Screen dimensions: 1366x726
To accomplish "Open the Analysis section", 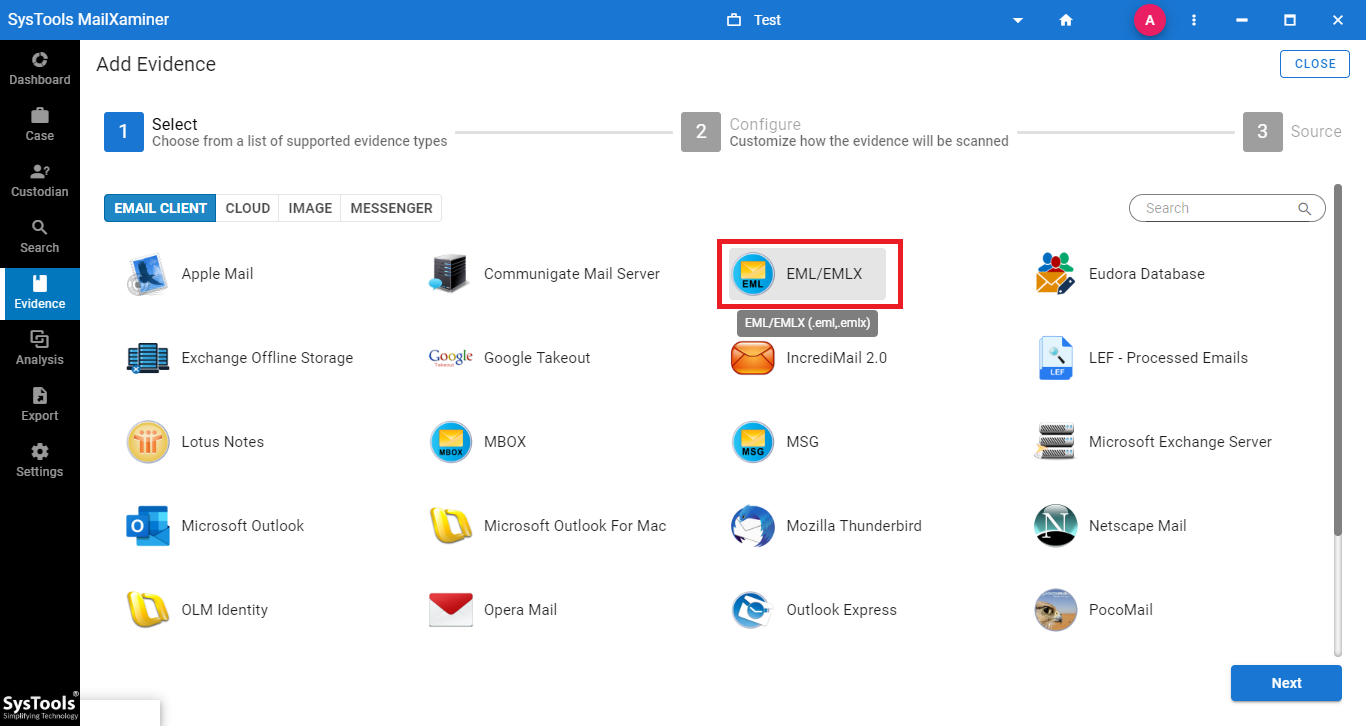I will (40, 349).
